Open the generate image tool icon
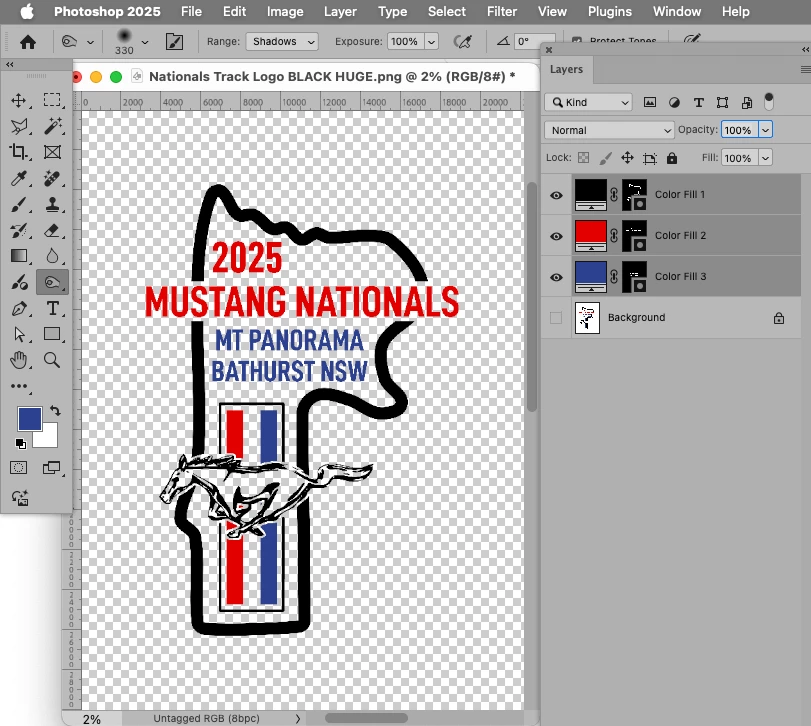The width and height of the screenshot is (811, 726). pos(20,498)
